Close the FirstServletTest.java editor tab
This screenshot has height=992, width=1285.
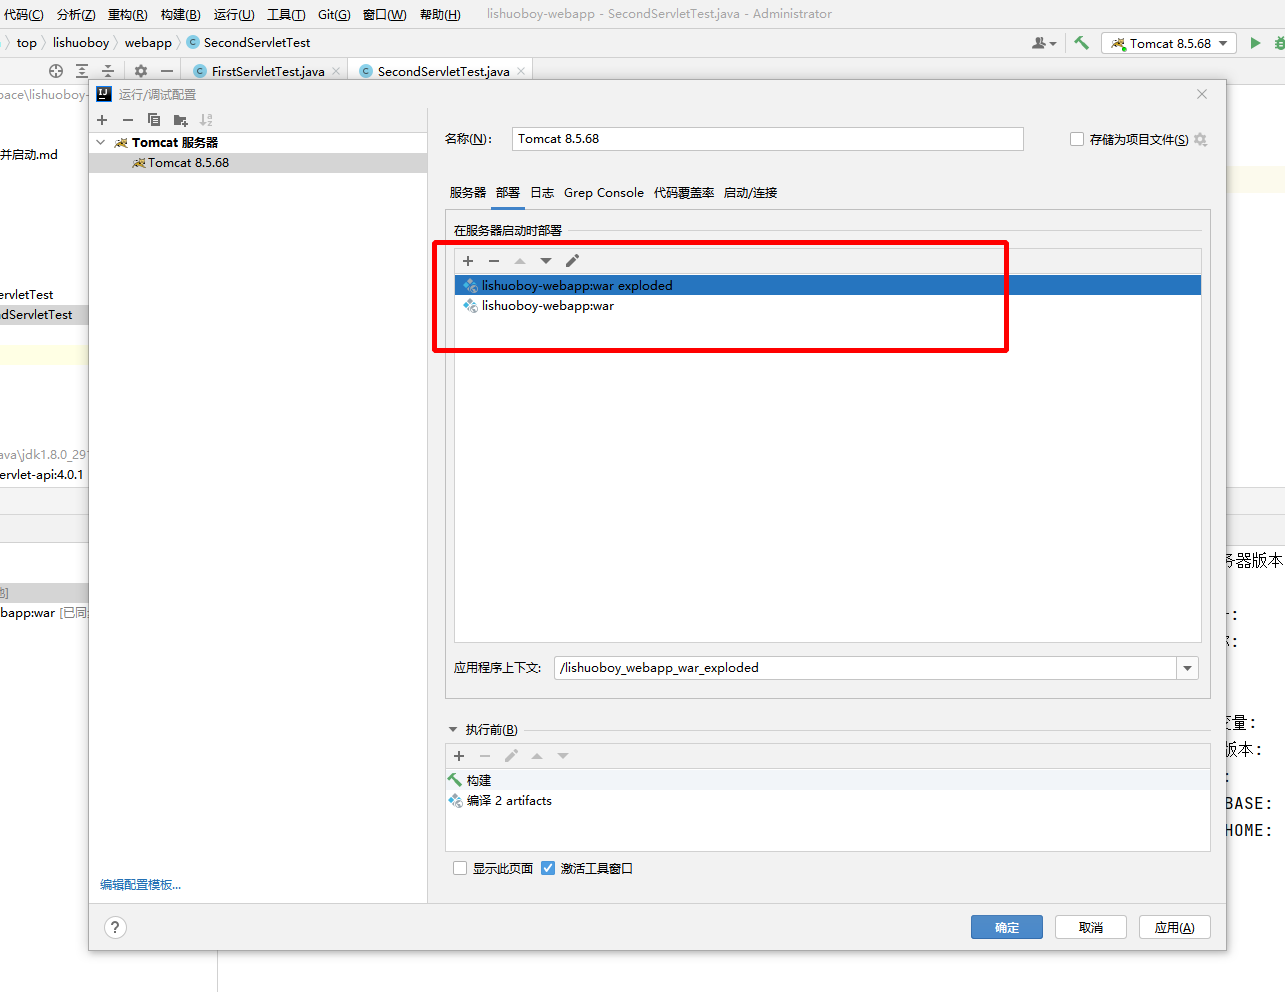336,71
